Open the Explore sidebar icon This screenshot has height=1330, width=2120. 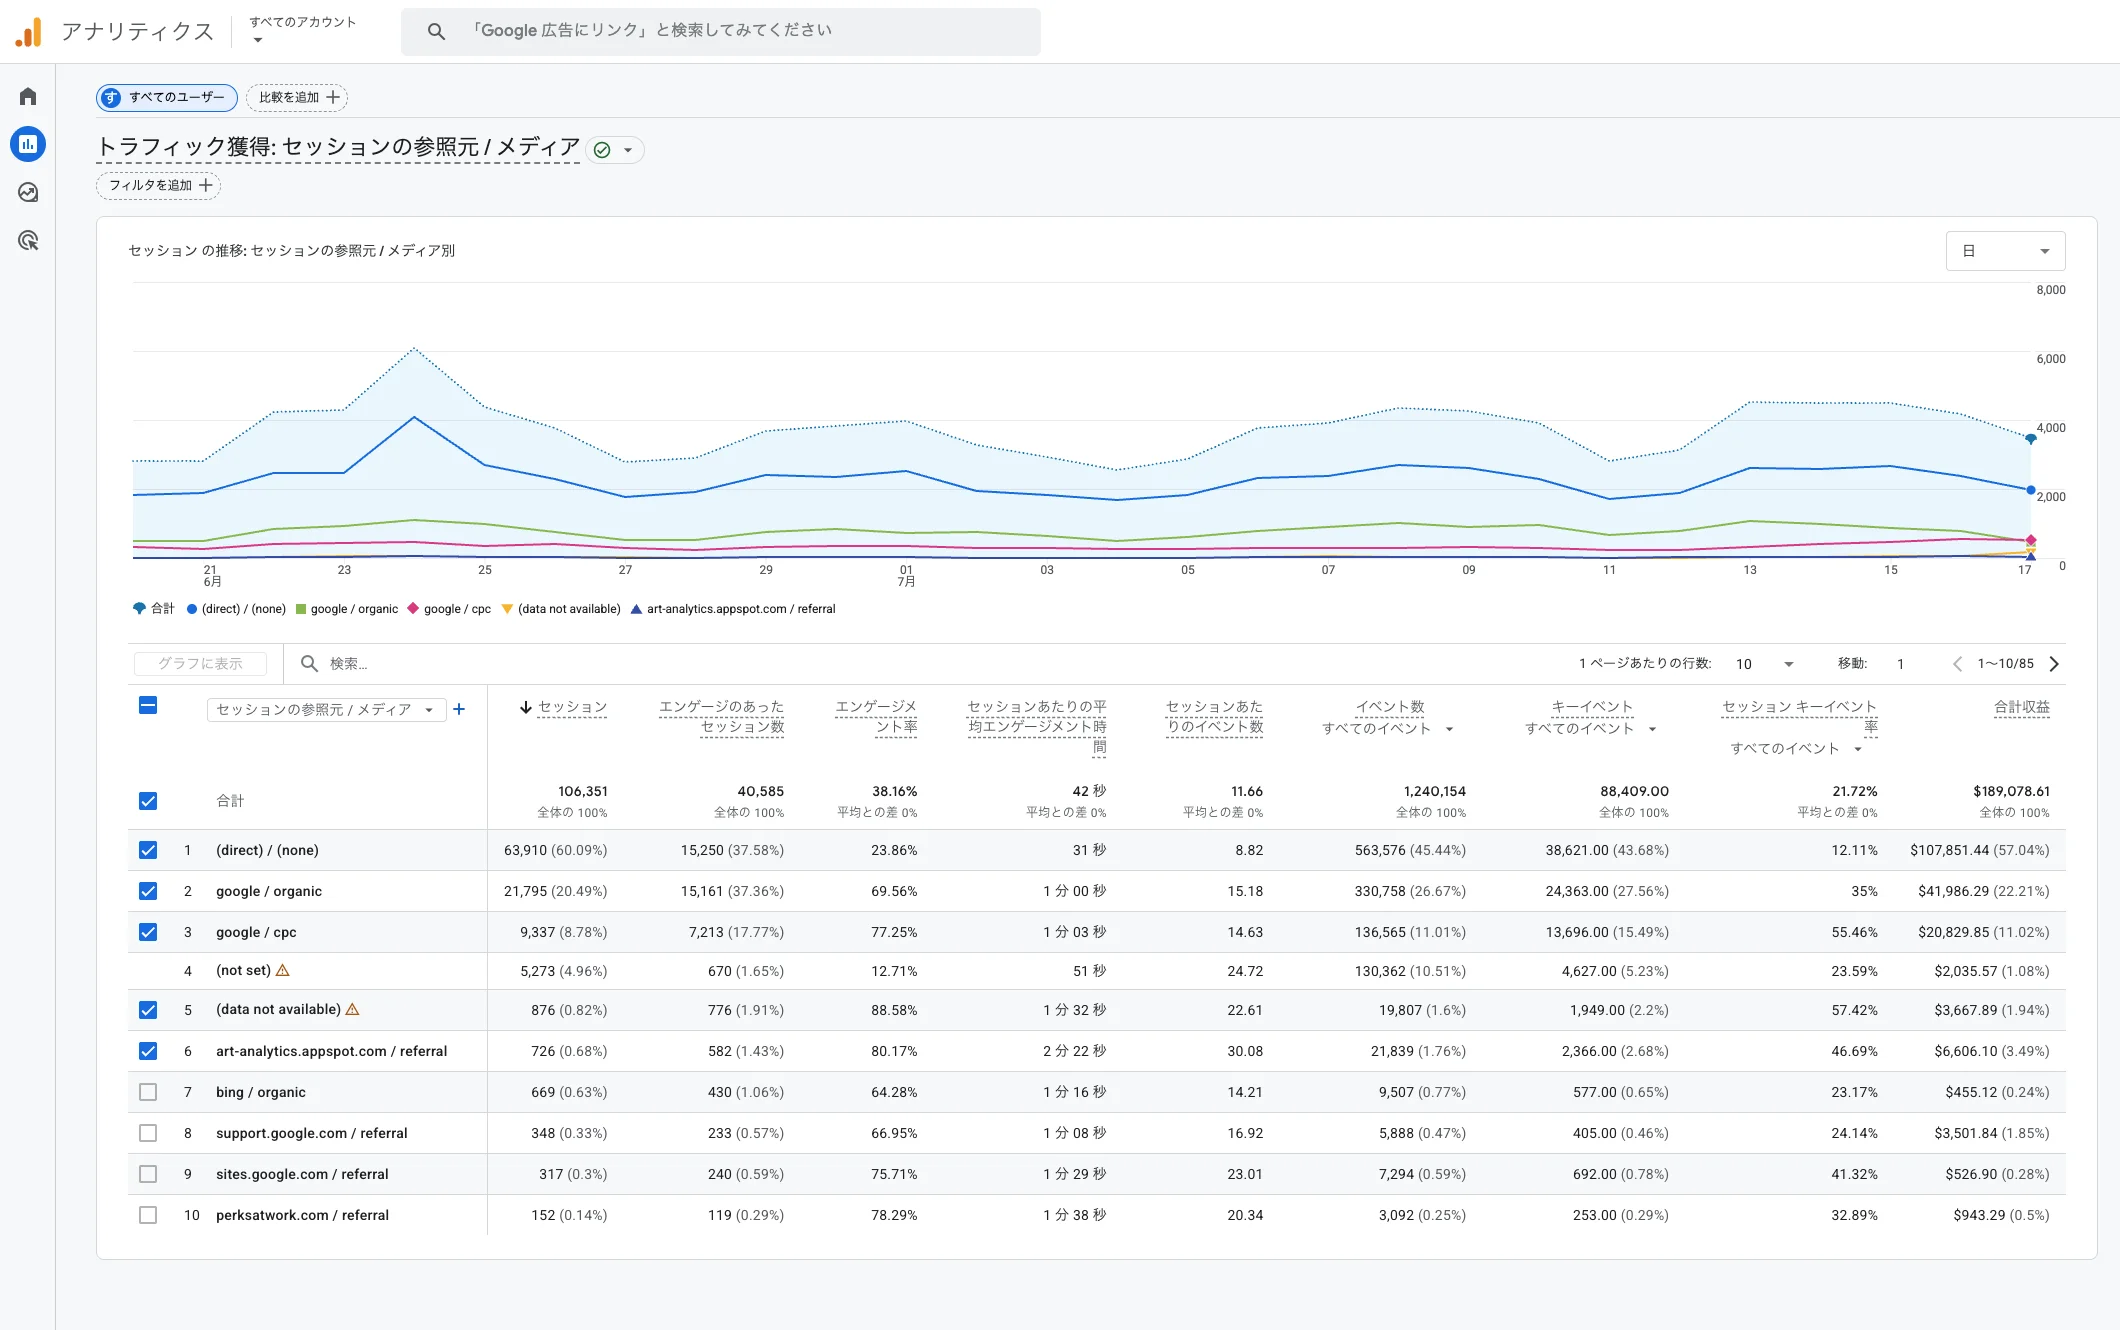coord(28,192)
